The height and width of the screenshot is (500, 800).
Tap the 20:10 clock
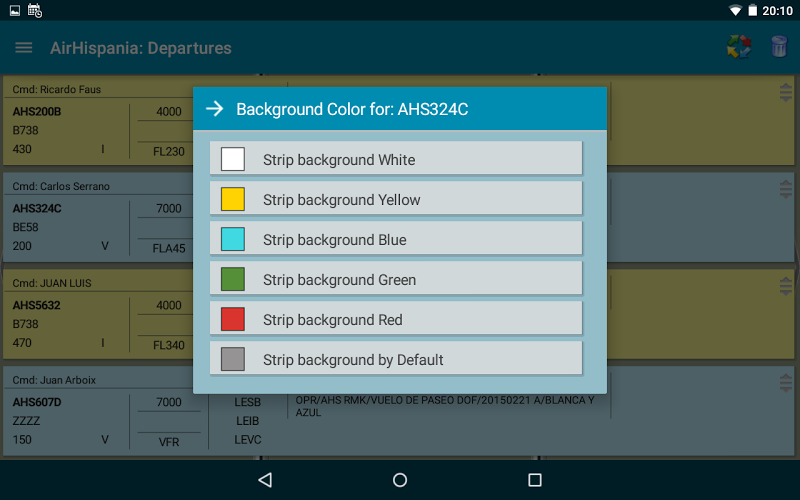778,11
